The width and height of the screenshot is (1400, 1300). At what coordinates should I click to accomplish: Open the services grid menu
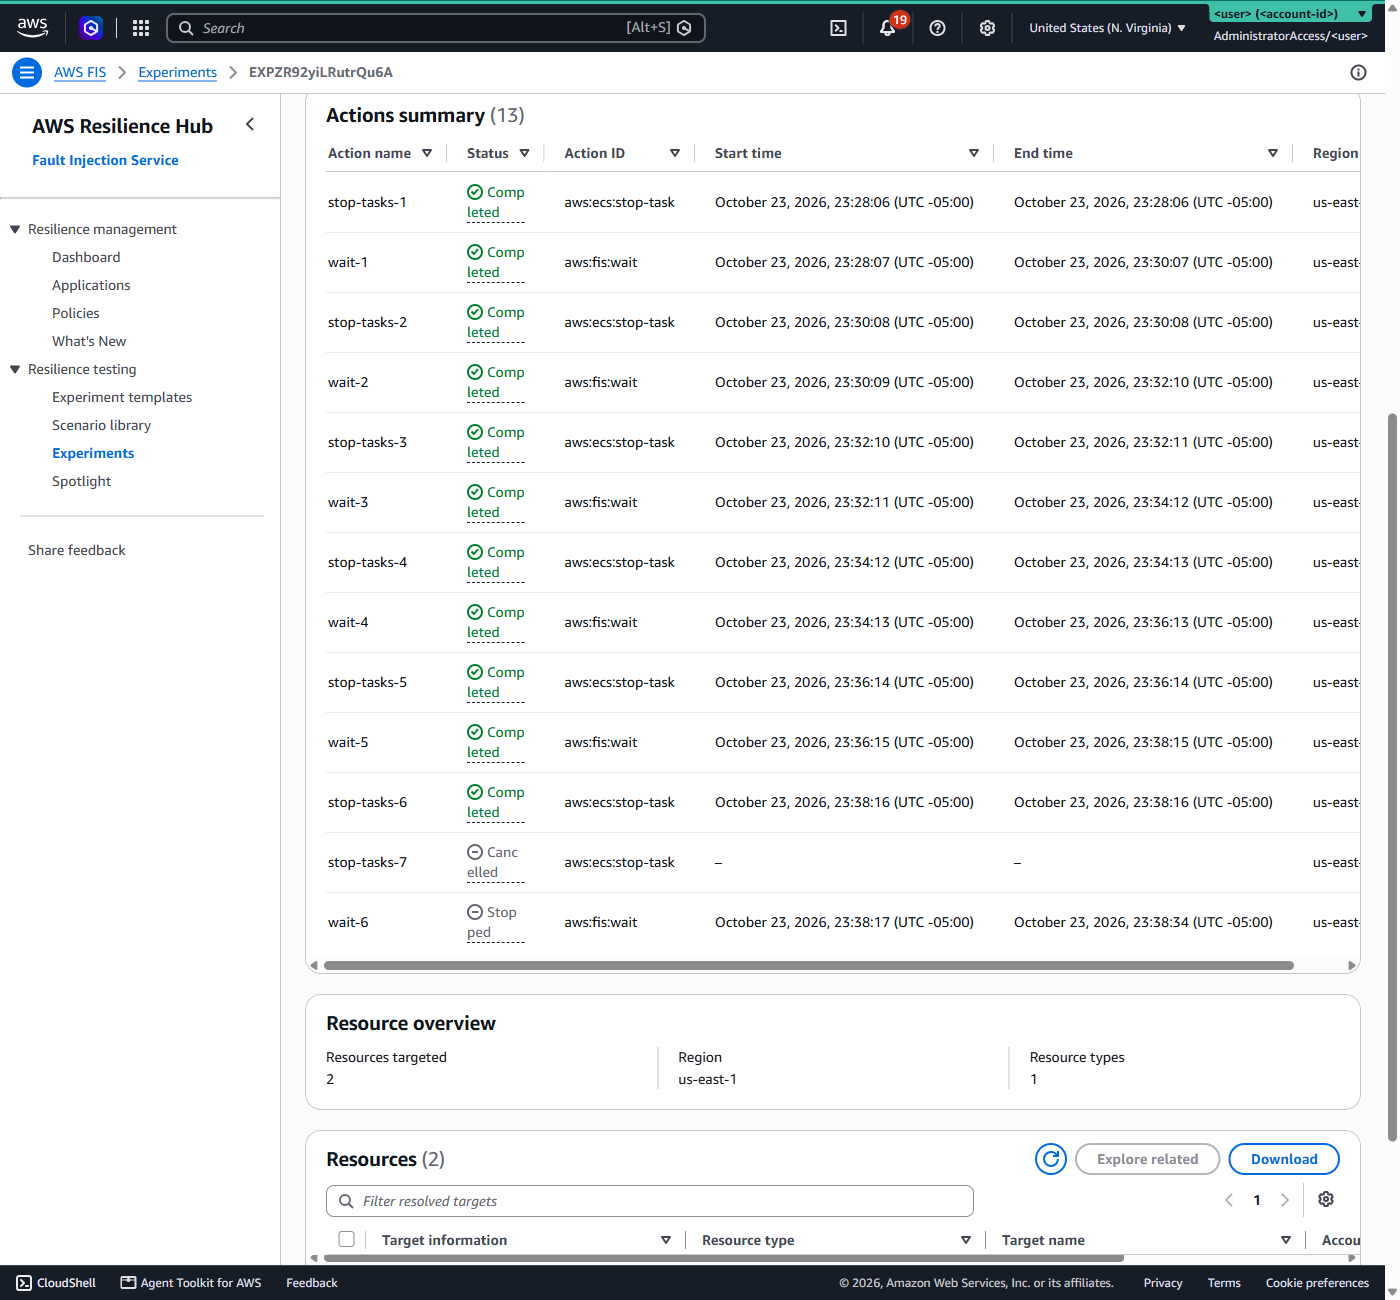(x=141, y=28)
